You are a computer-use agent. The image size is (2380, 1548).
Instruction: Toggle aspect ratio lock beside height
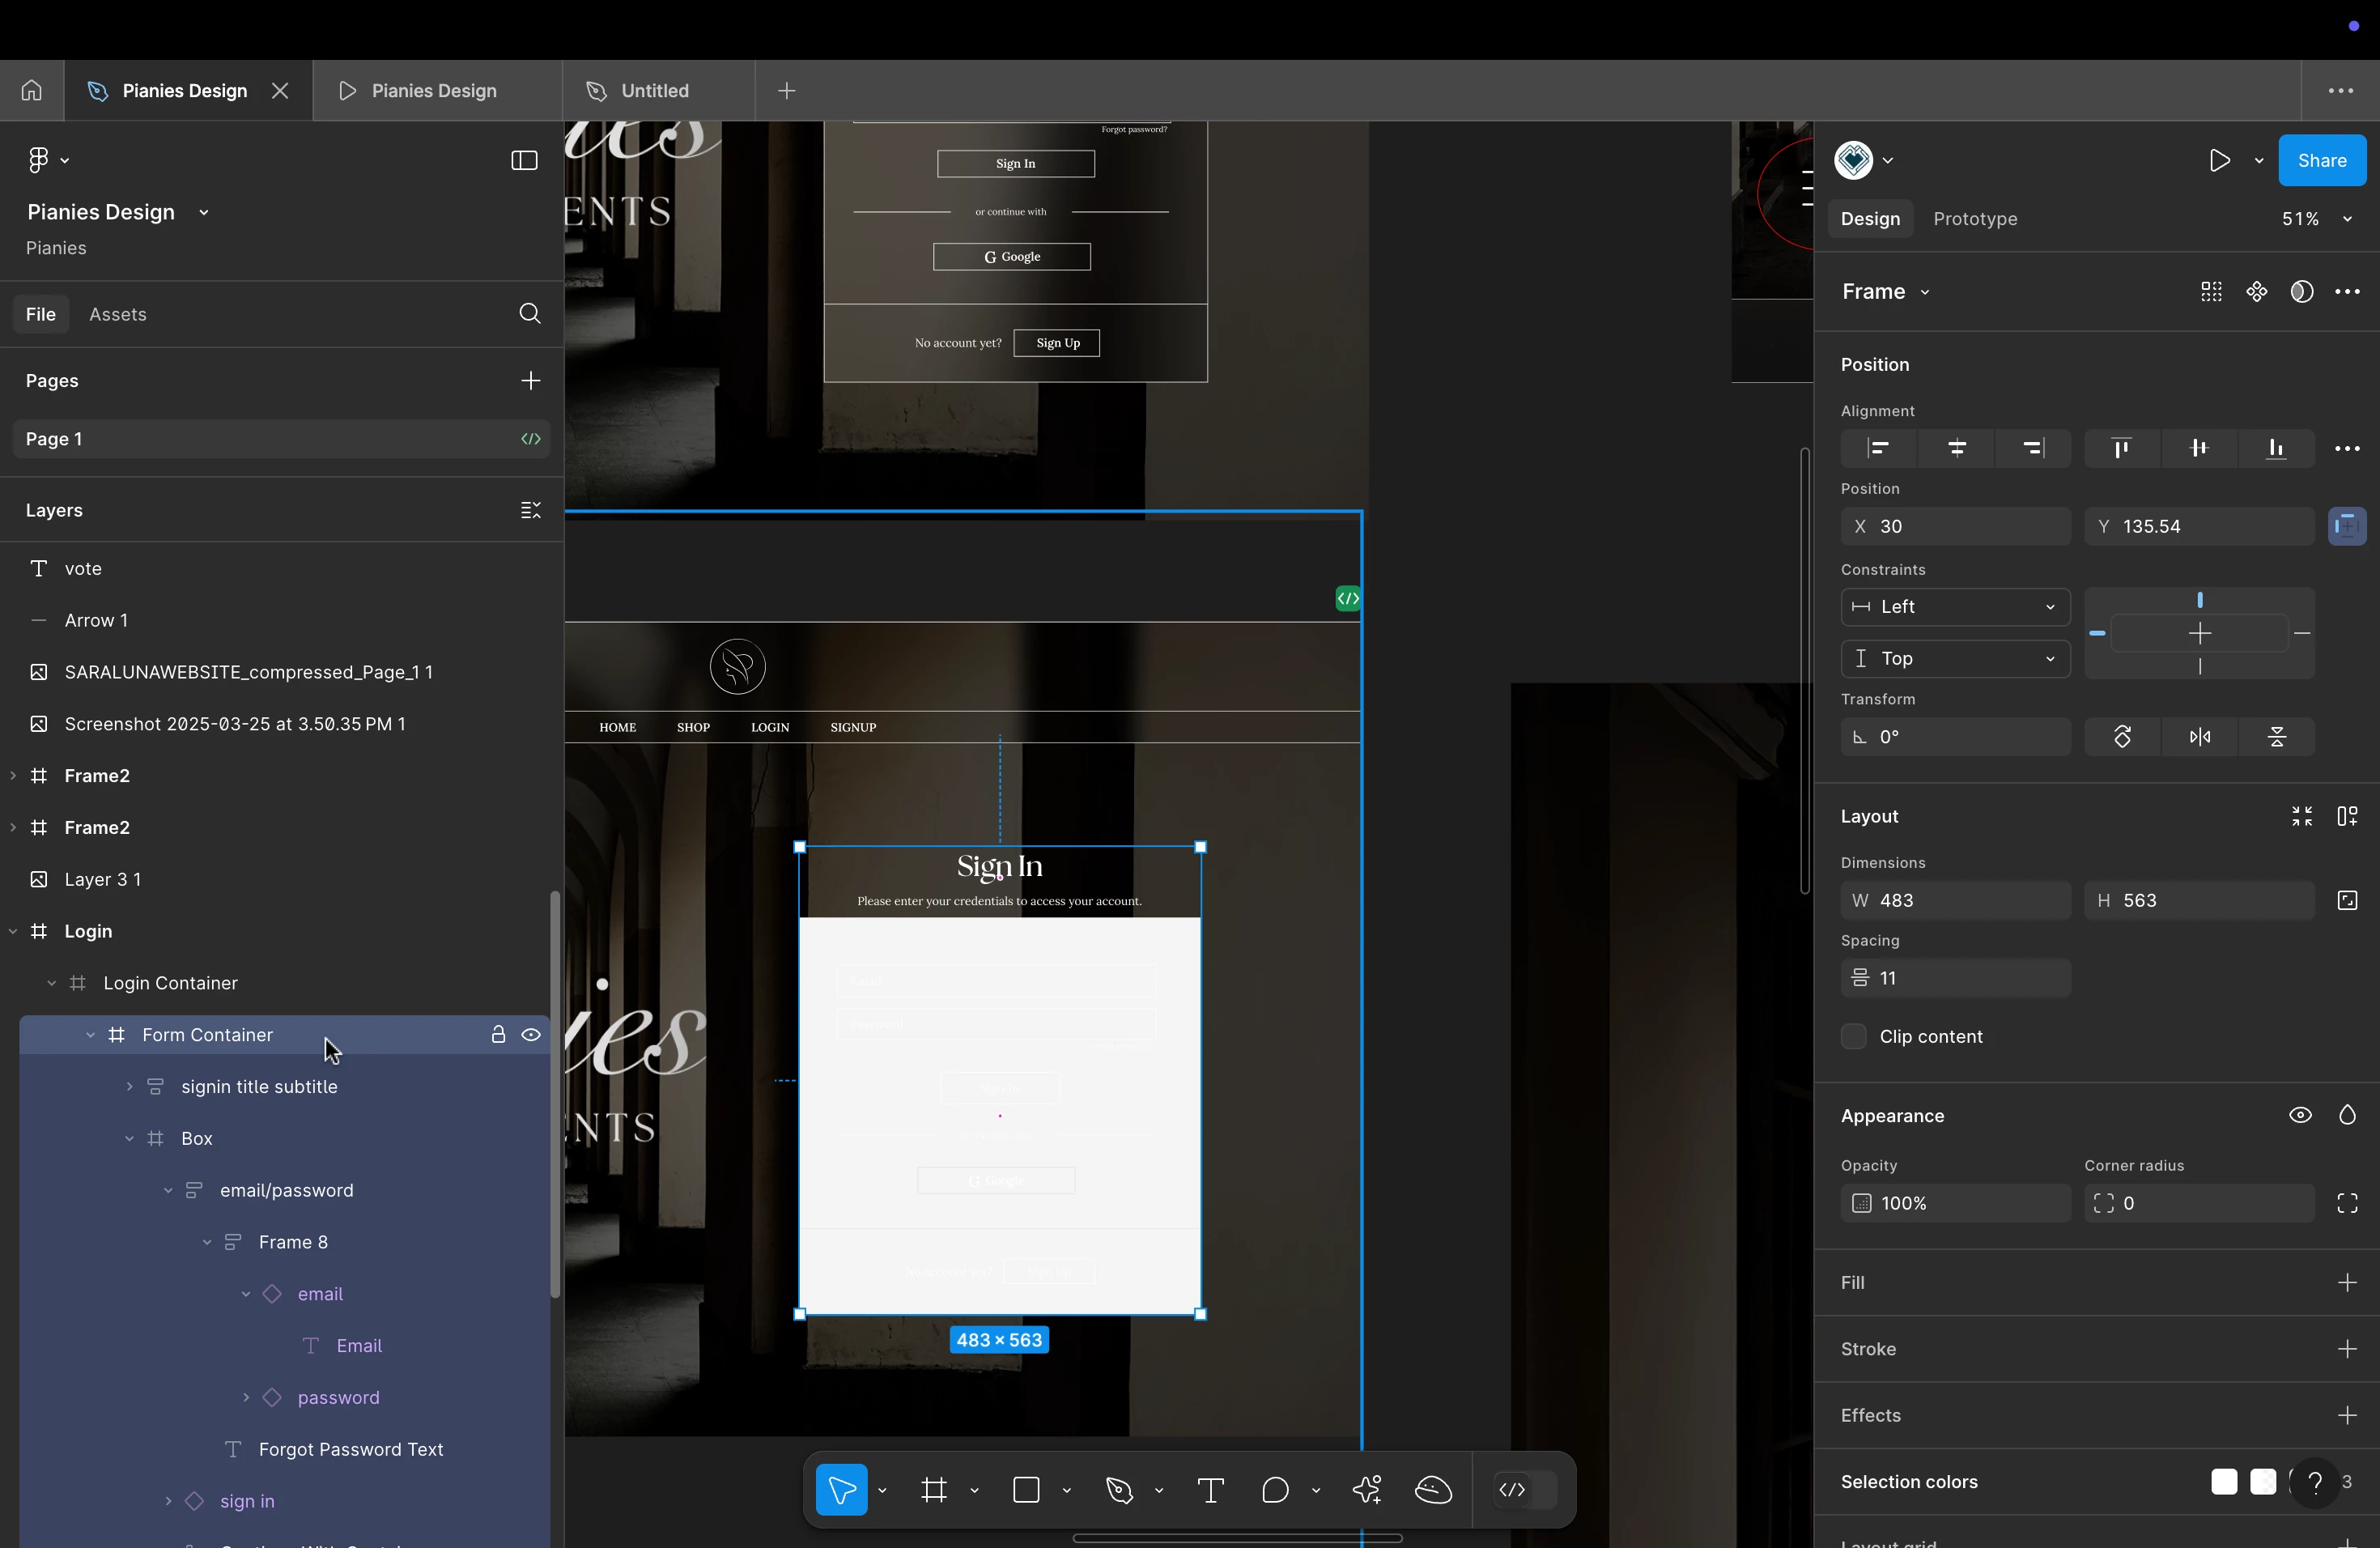click(x=2348, y=901)
